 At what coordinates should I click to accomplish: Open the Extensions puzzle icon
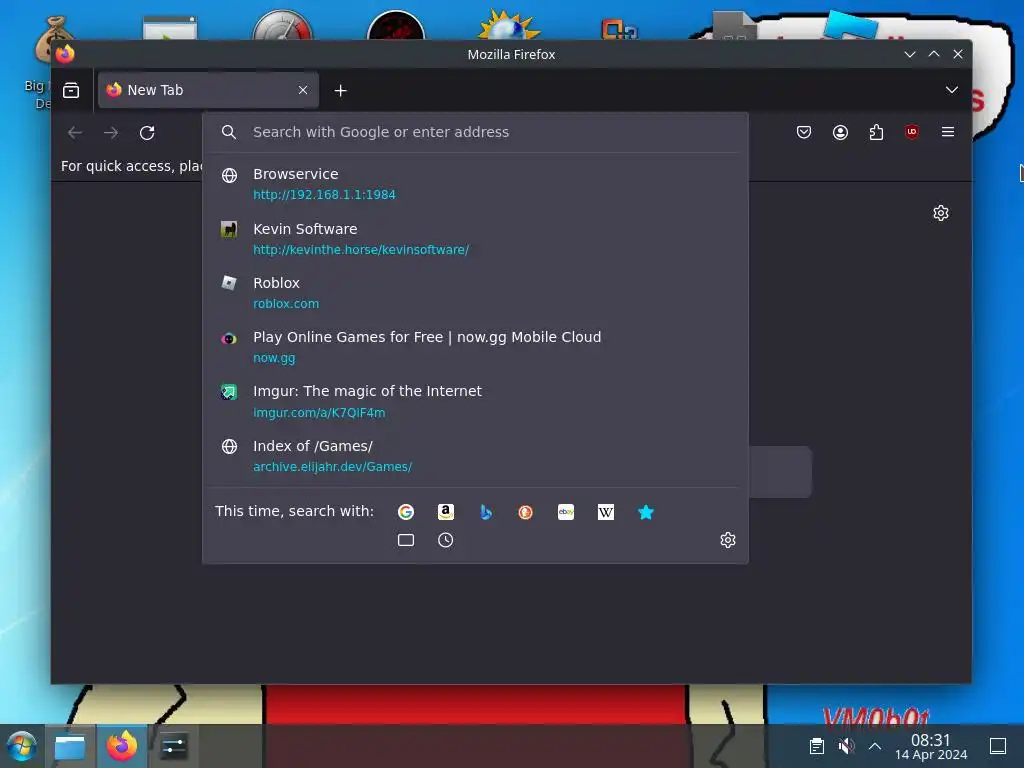coord(876,133)
